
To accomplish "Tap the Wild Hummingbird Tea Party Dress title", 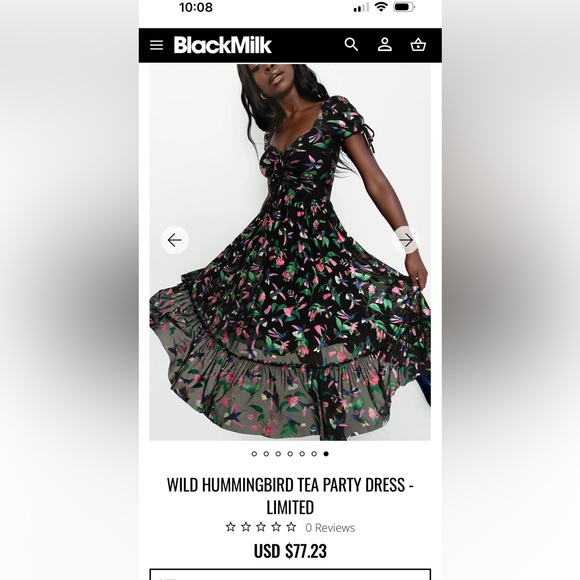I will point(290,496).
